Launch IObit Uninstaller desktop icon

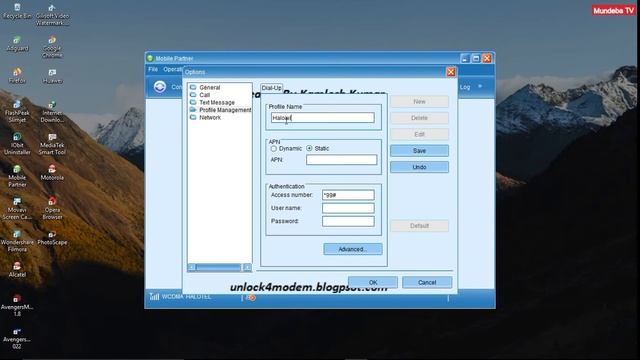pyautogui.click(x=17, y=144)
